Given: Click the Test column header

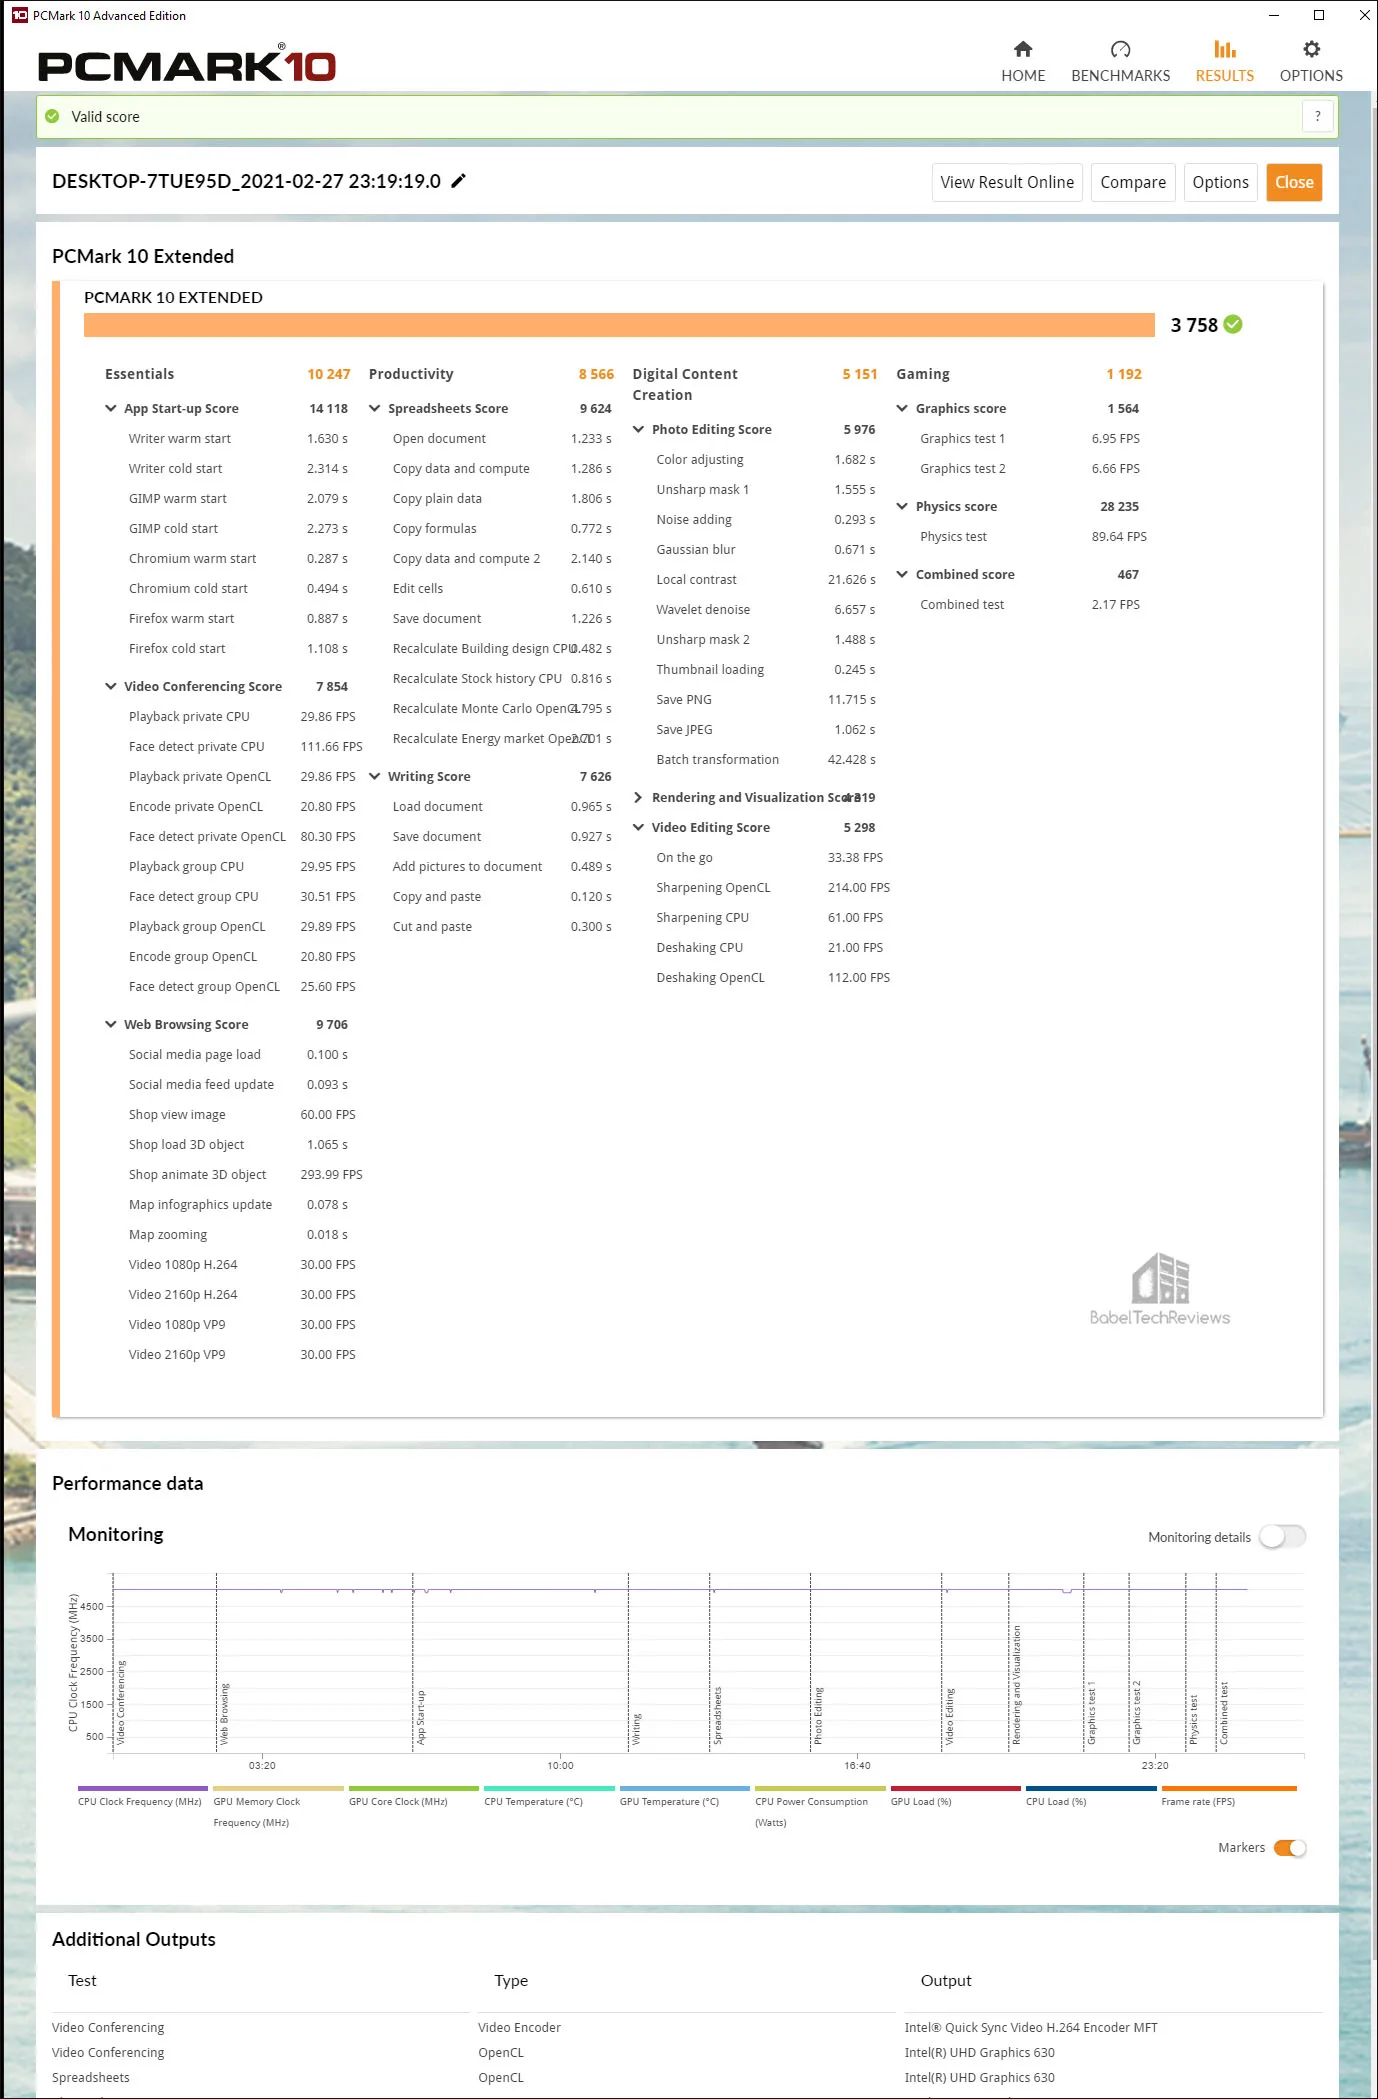Looking at the screenshot, I should tap(82, 1980).
